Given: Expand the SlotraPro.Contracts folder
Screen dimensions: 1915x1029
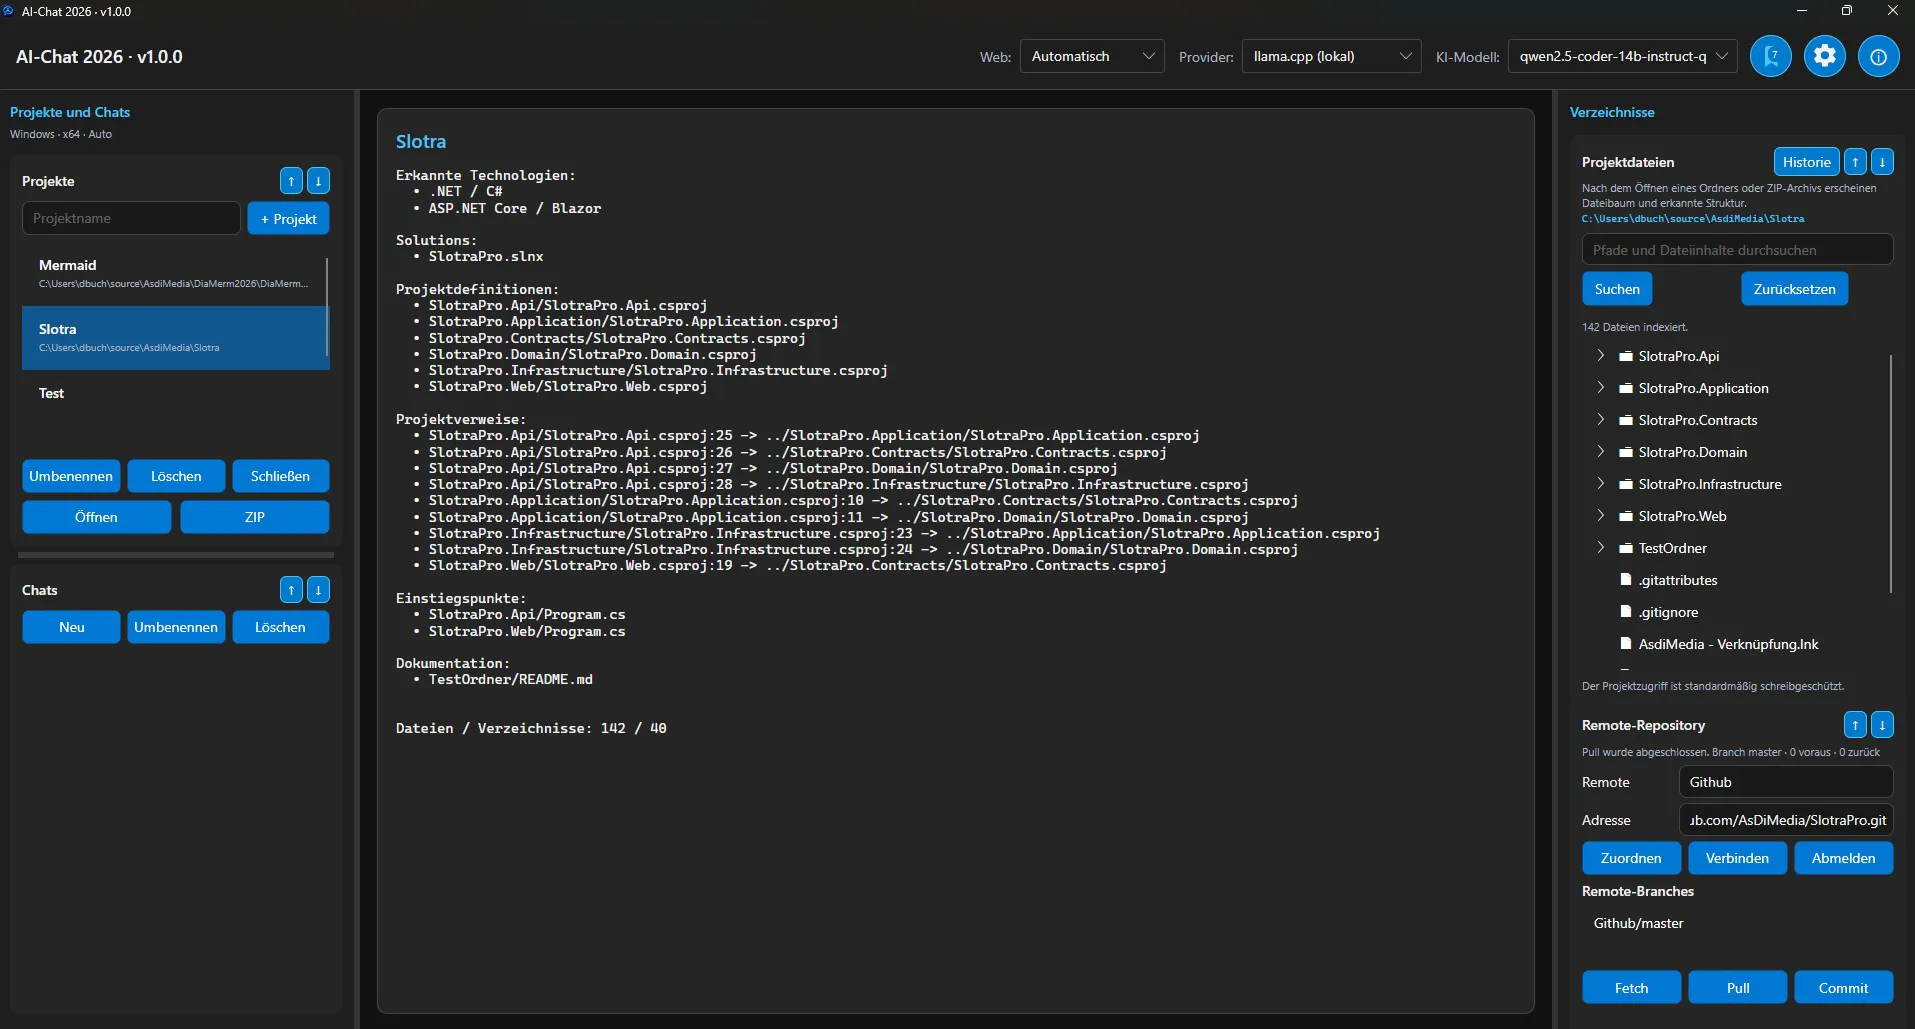Looking at the screenshot, I should tap(1600, 419).
